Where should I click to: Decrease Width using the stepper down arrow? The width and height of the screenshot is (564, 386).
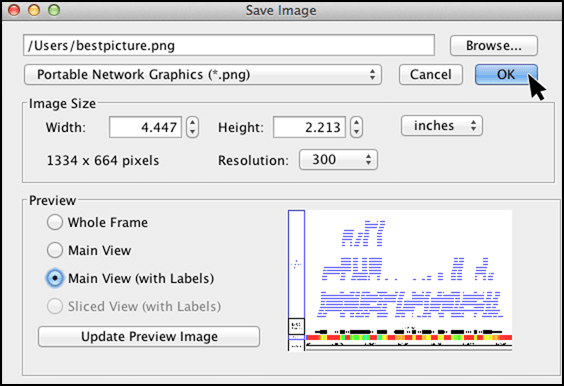[x=192, y=132]
